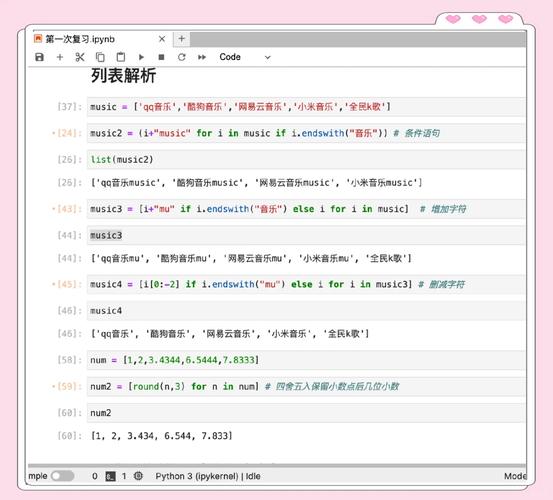Open a new launcher tab with plus button
The height and width of the screenshot is (500, 553).
click(182, 39)
